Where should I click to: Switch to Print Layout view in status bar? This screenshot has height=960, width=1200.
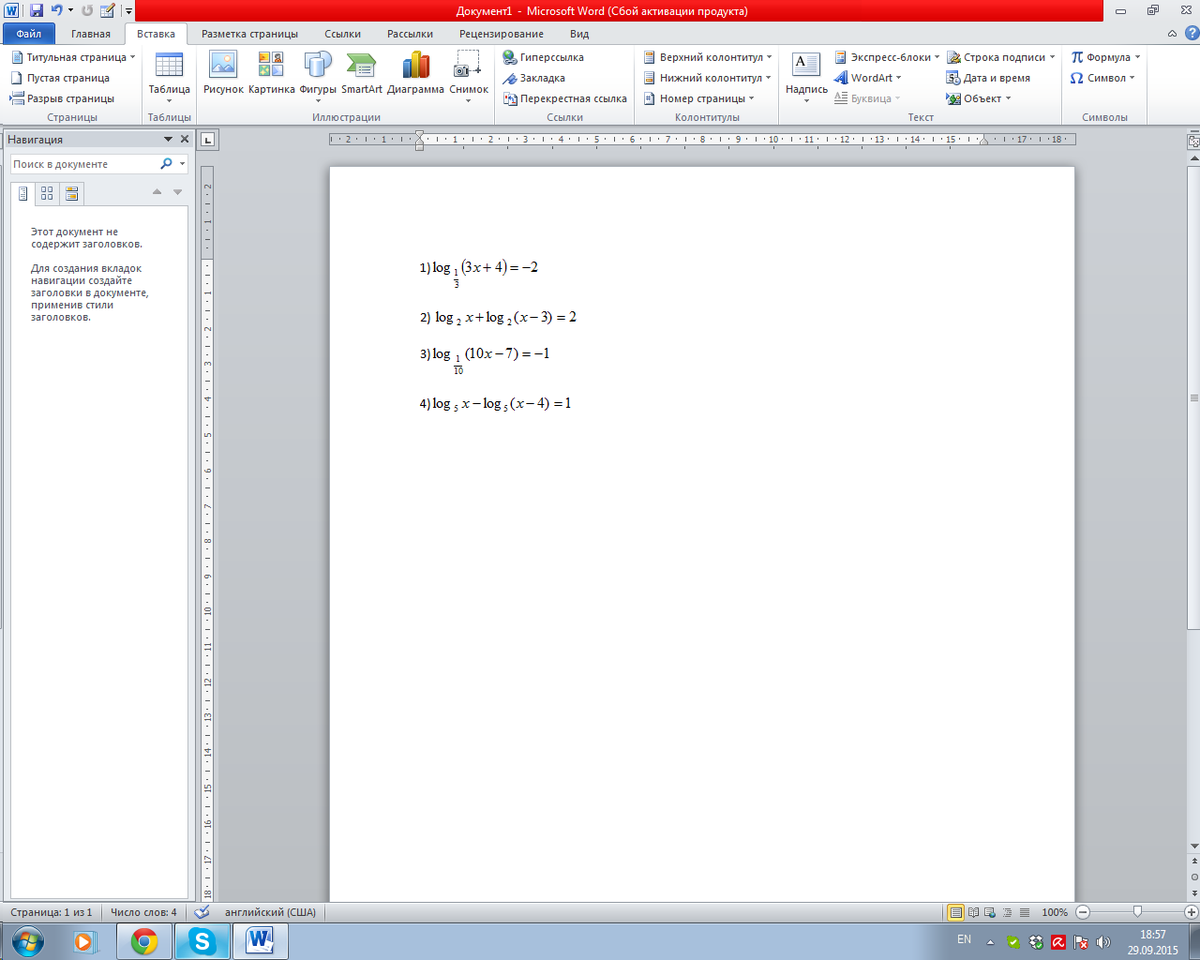click(x=956, y=912)
